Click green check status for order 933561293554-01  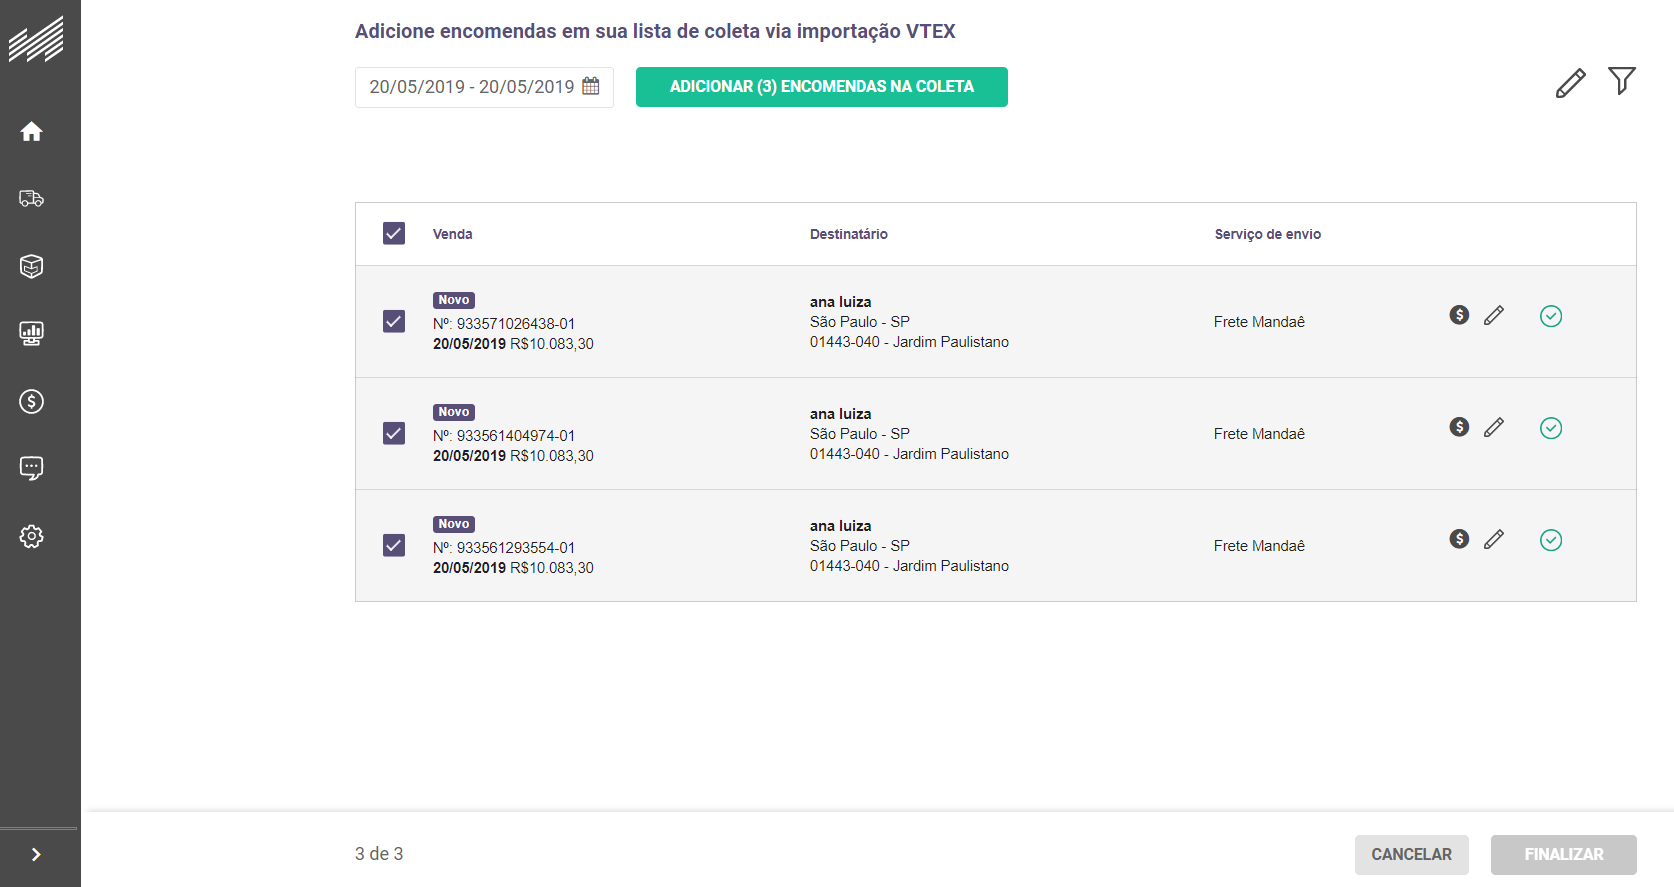(x=1551, y=540)
